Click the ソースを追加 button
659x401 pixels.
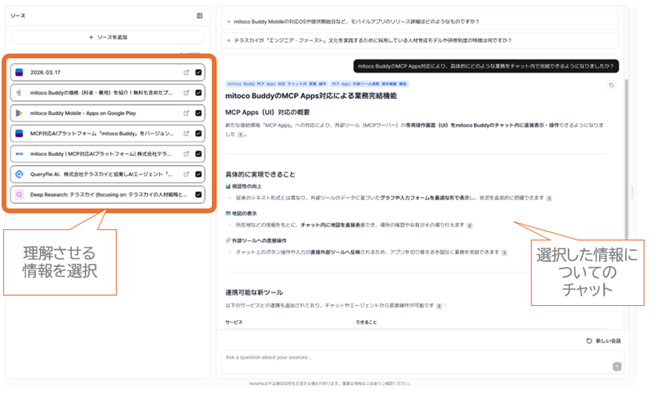[108, 37]
